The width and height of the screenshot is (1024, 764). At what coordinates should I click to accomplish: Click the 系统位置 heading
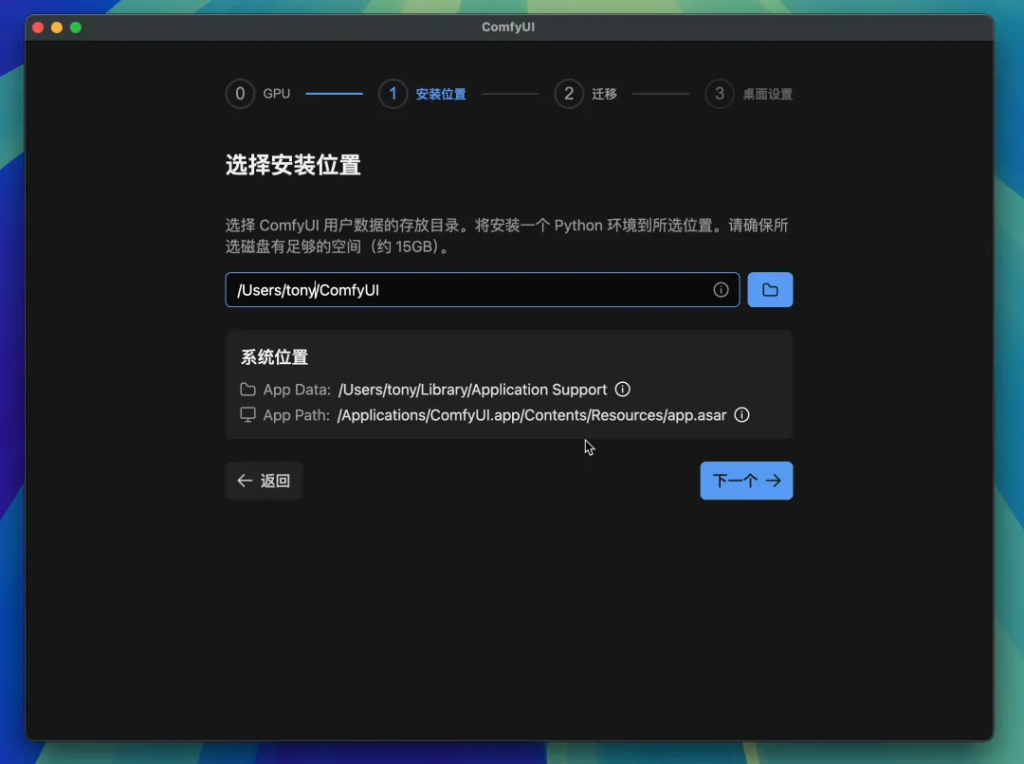274,357
